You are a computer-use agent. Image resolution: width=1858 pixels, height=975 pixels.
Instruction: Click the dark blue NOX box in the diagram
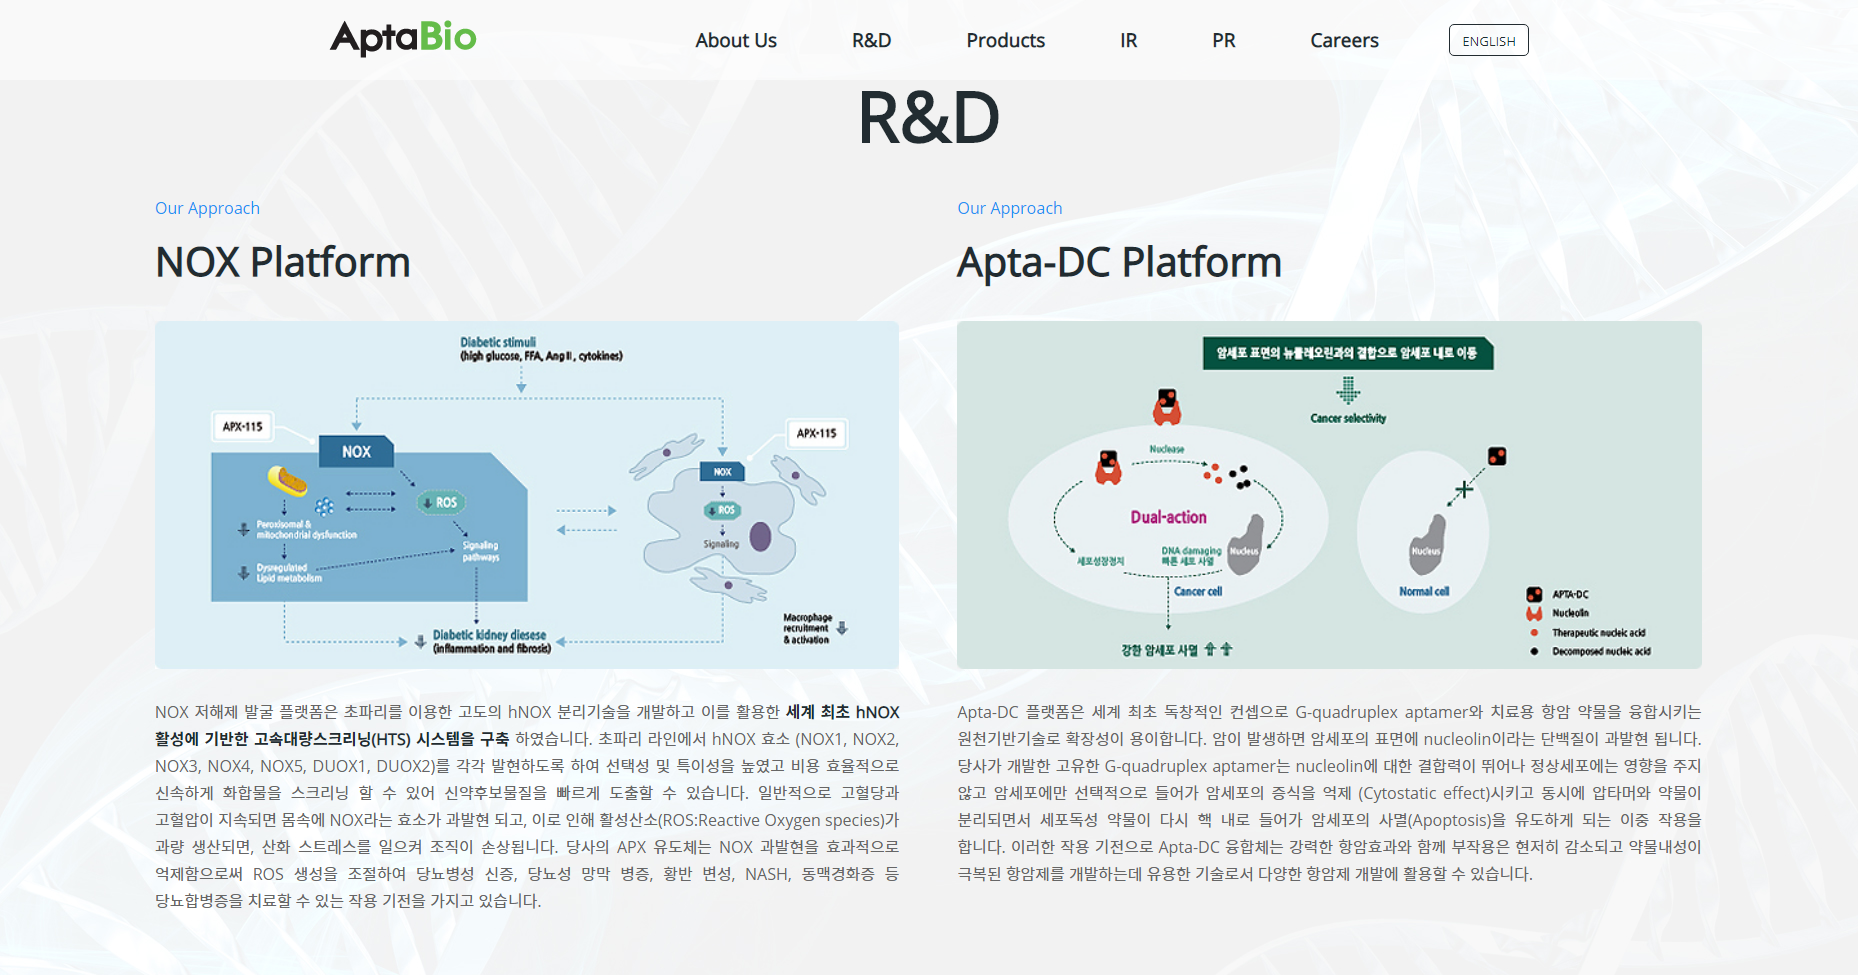tap(356, 452)
